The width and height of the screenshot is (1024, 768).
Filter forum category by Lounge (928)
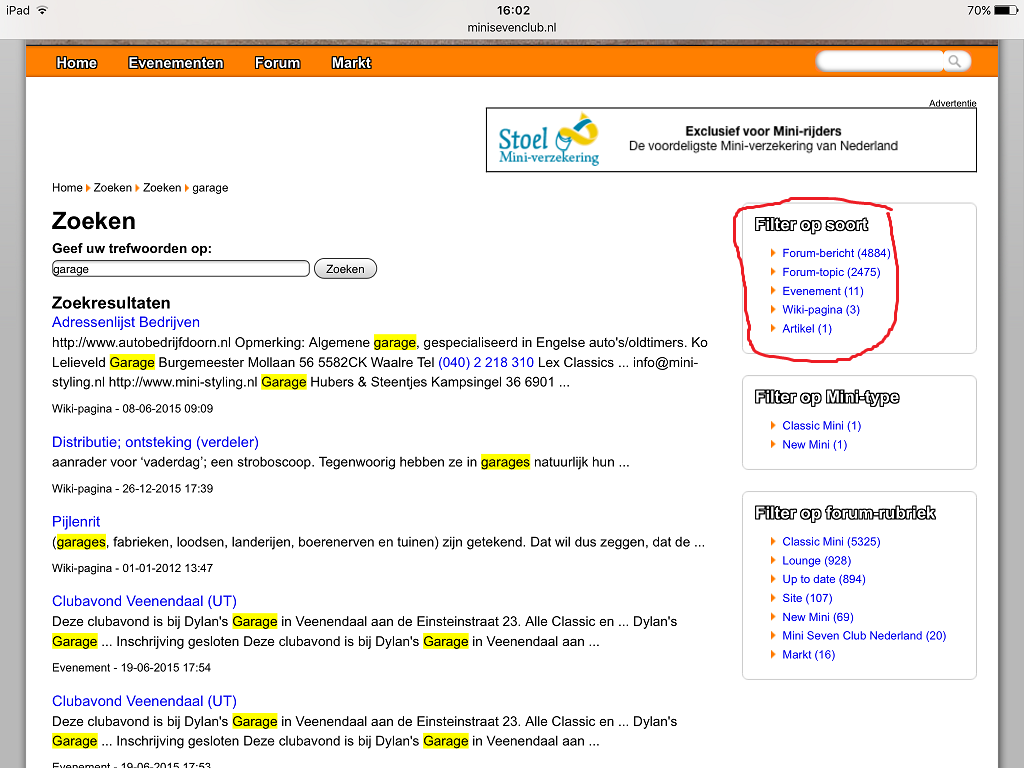click(x=816, y=561)
